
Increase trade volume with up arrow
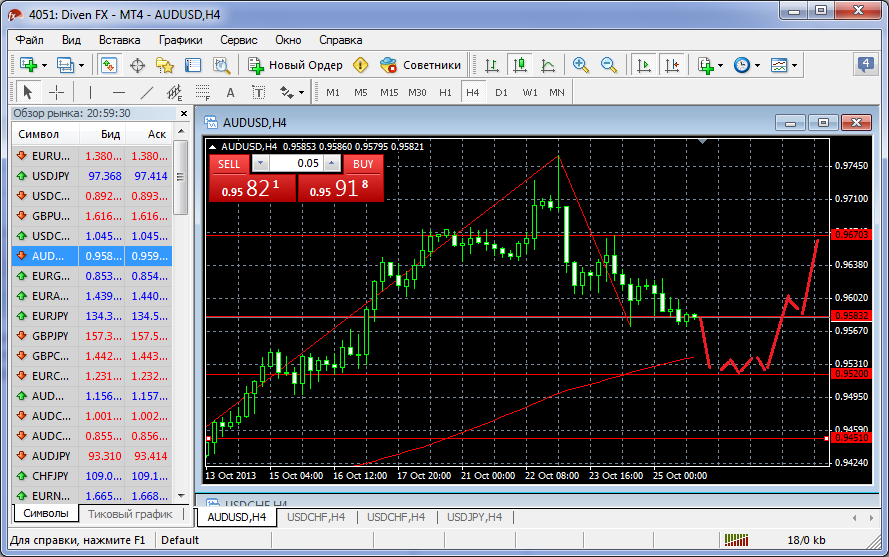click(332, 163)
